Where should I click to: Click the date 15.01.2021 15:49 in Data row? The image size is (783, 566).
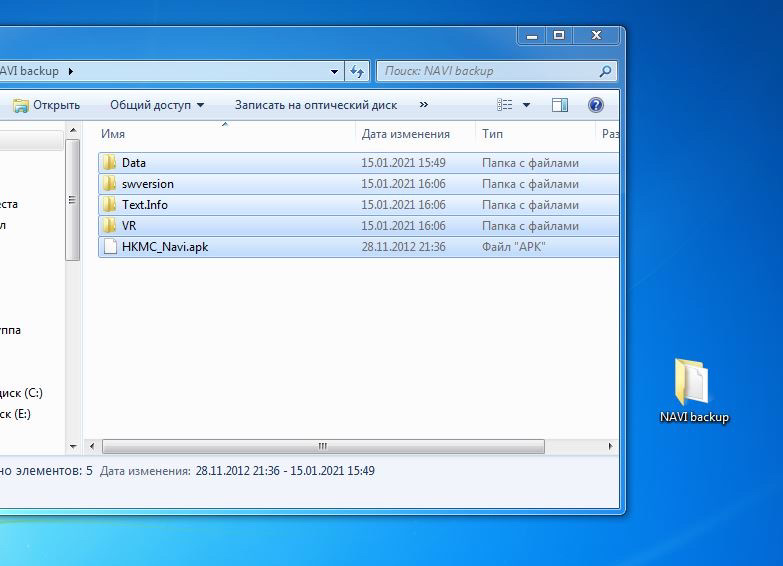pyautogui.click(x=403, y=163)
